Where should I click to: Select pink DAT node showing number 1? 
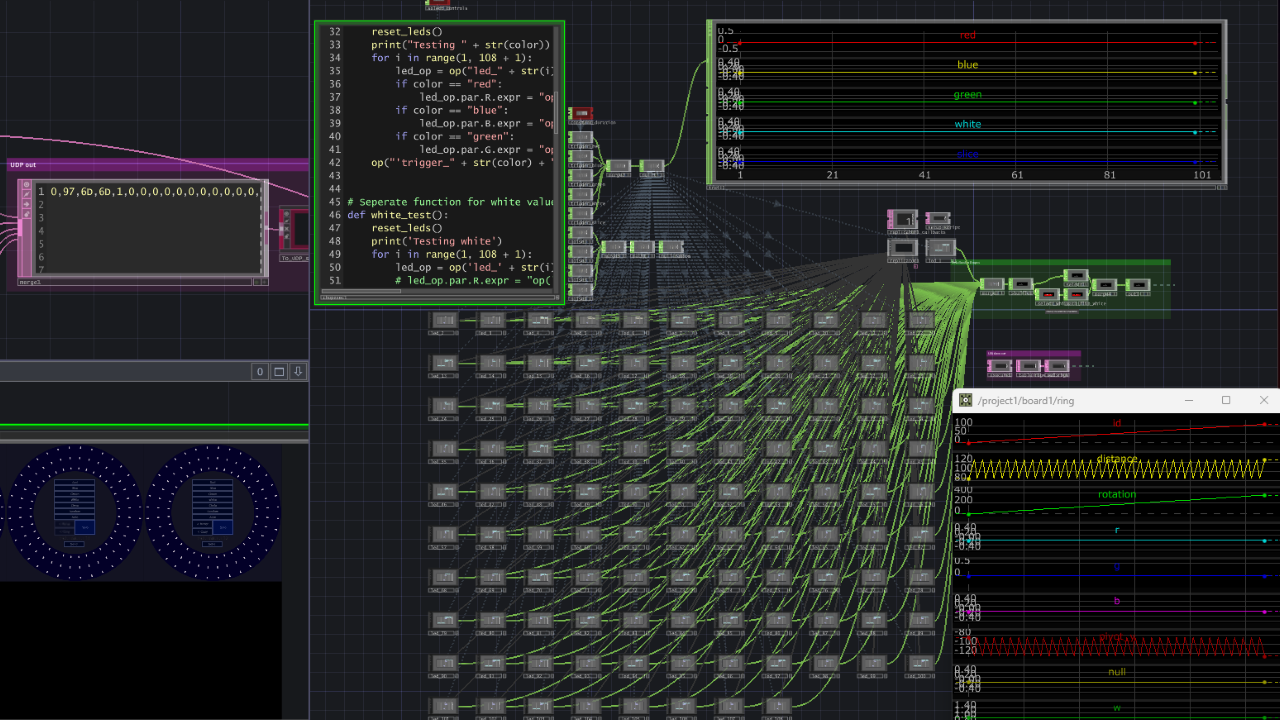(903, 219)
